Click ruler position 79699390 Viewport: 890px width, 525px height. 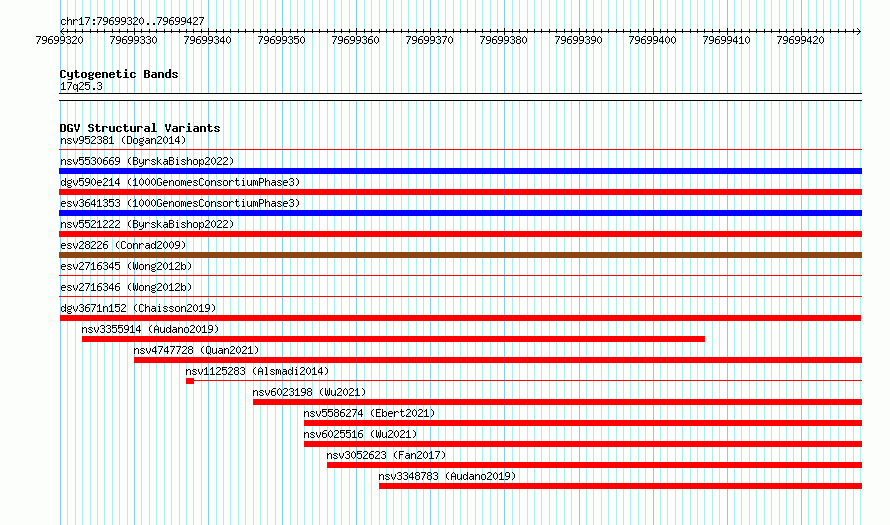(x=578, y=40)
